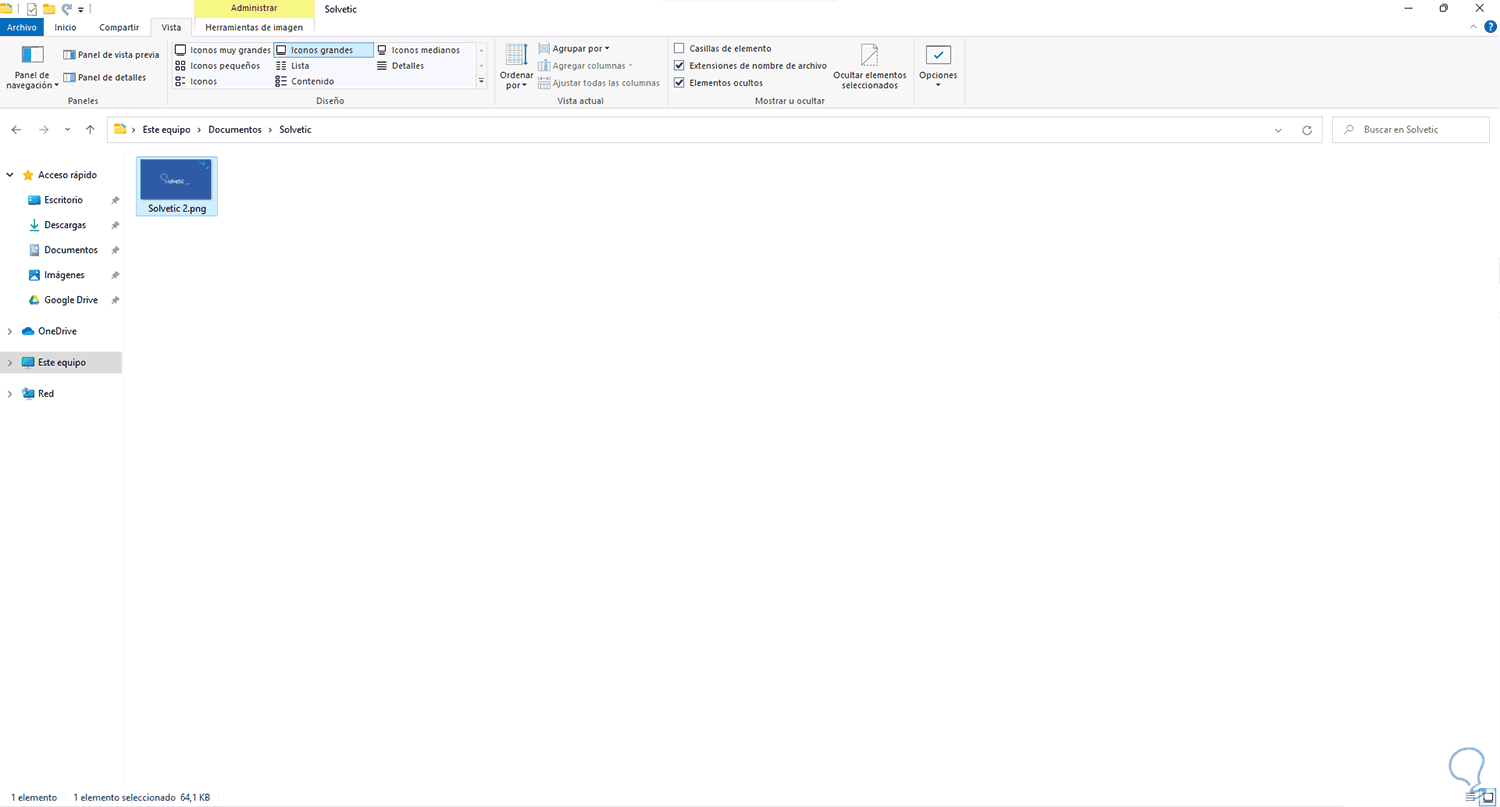Expand the Red tree node
This screenshot has width=1500, height=807.
point(10,394)
